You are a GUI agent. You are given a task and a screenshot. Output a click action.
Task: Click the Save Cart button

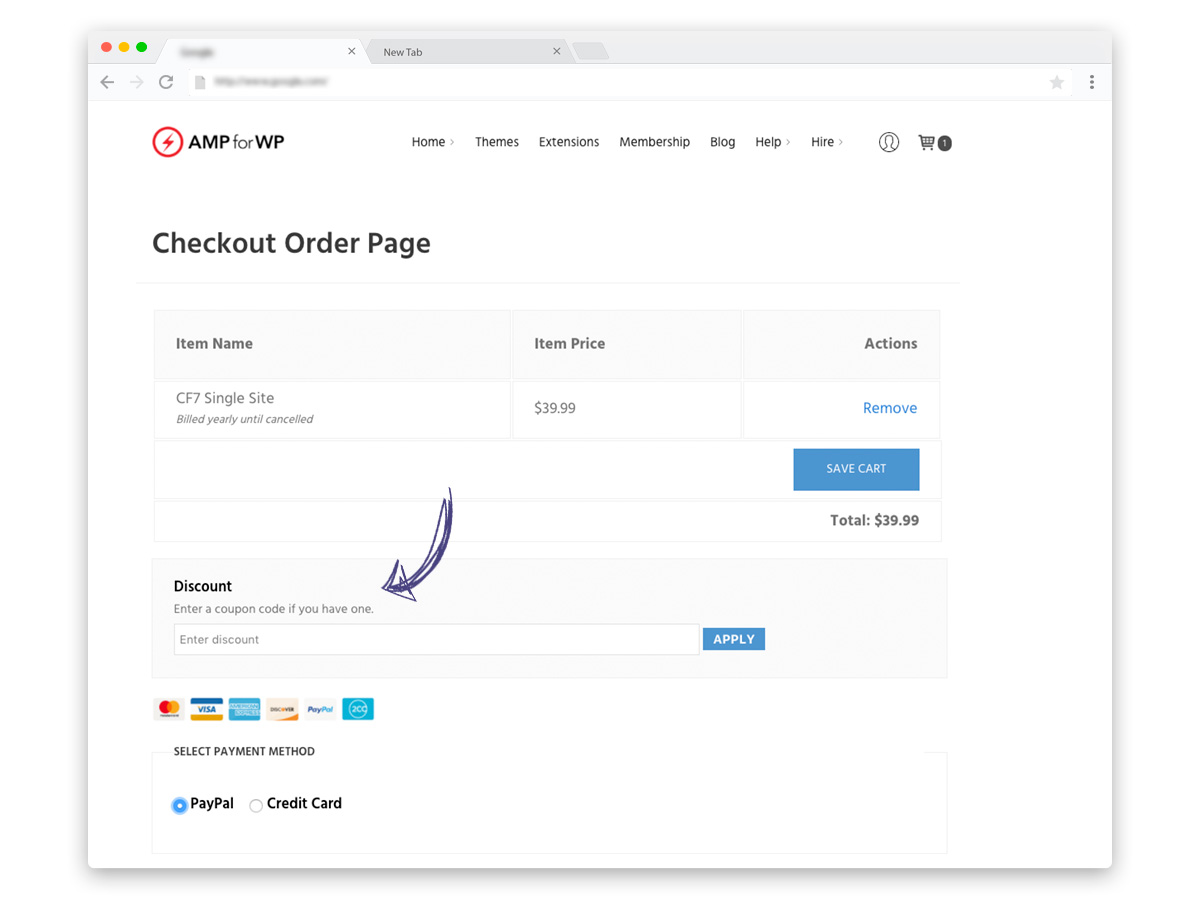[856, 469]
